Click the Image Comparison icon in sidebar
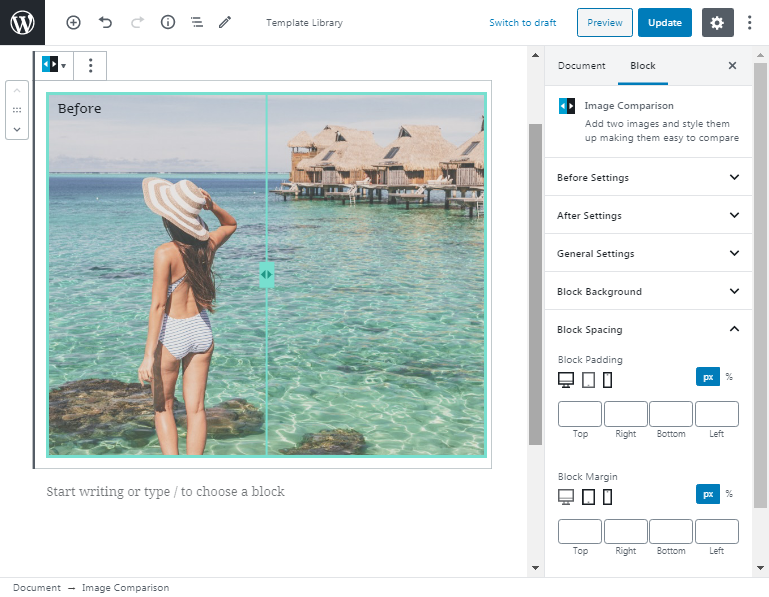This screenshot has width=769, height=597. (x=567, y=105)
